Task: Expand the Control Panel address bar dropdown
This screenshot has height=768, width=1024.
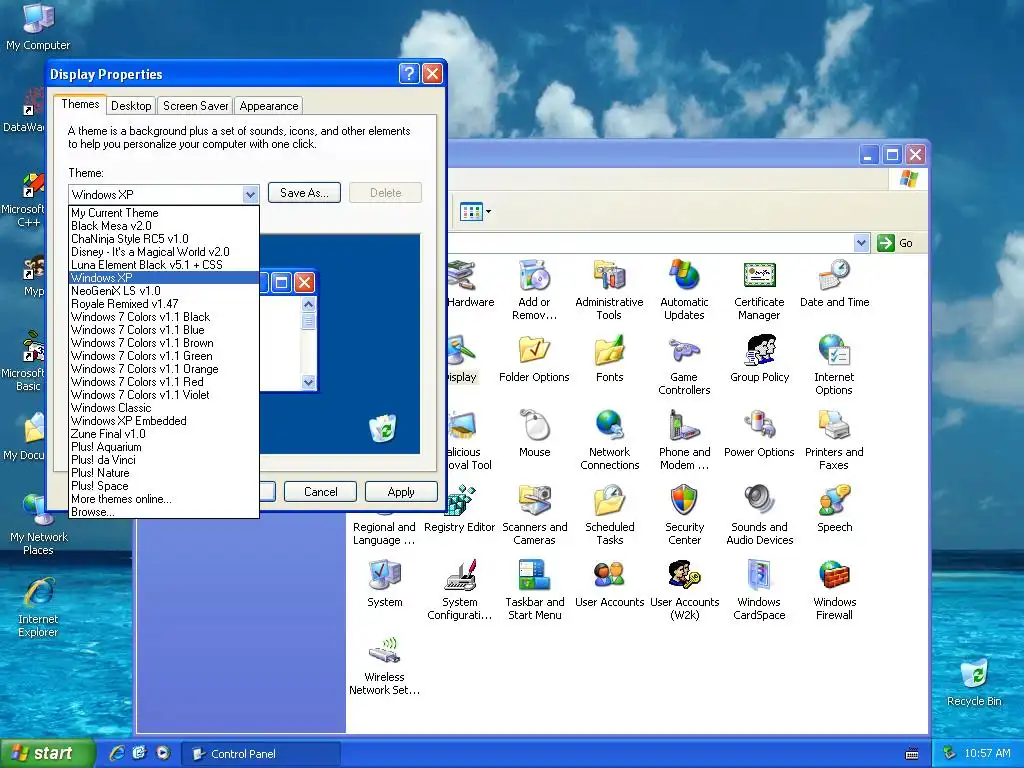Action: pyautogui.click(x=861, y=243)
